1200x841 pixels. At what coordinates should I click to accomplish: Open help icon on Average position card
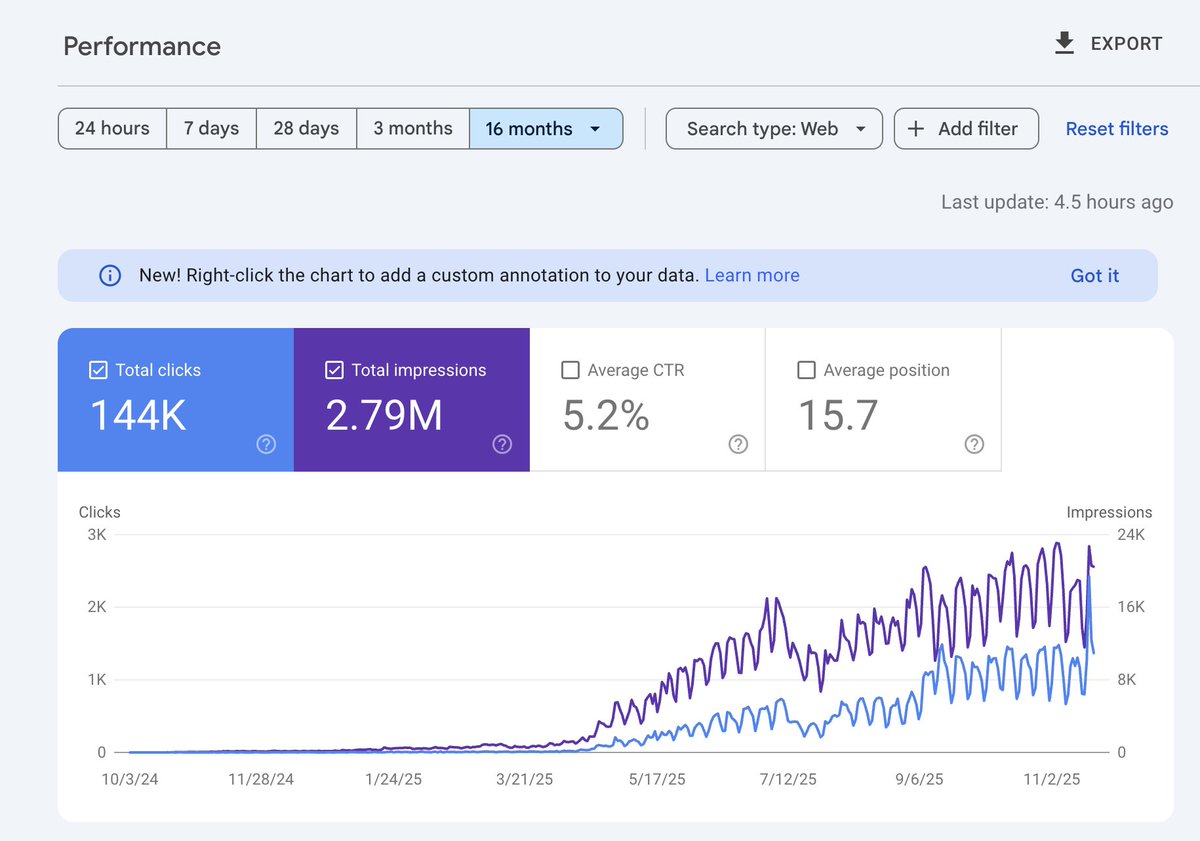(974, 445)
